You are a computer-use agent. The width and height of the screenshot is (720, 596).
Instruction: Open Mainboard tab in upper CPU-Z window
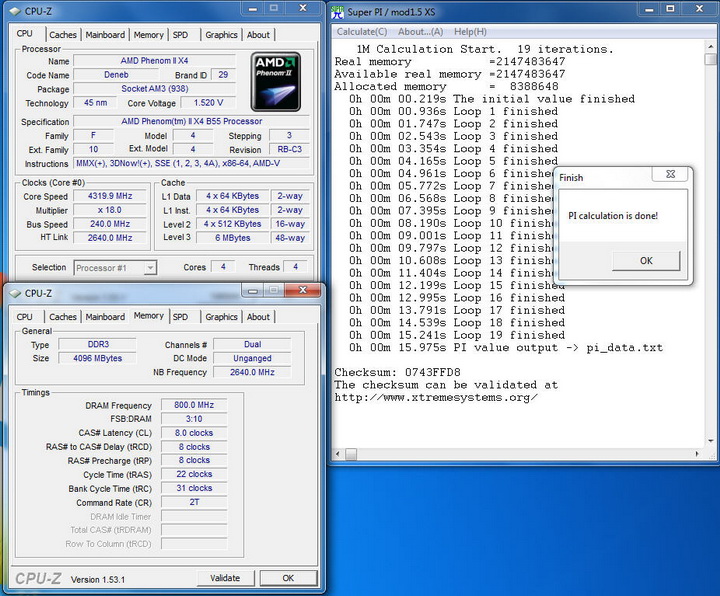tap(105, 35)
